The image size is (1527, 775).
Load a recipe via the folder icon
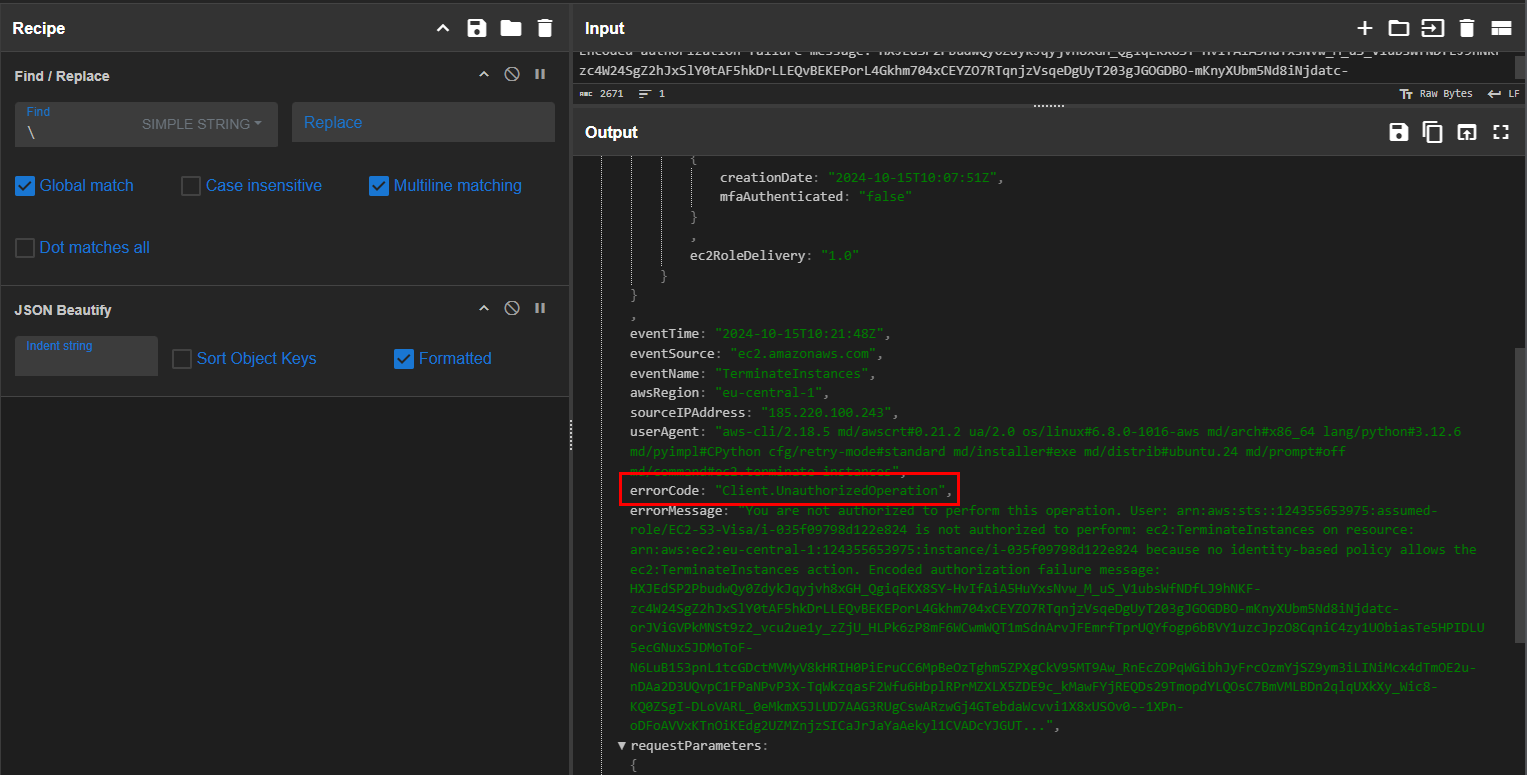(x=511, y=28)
